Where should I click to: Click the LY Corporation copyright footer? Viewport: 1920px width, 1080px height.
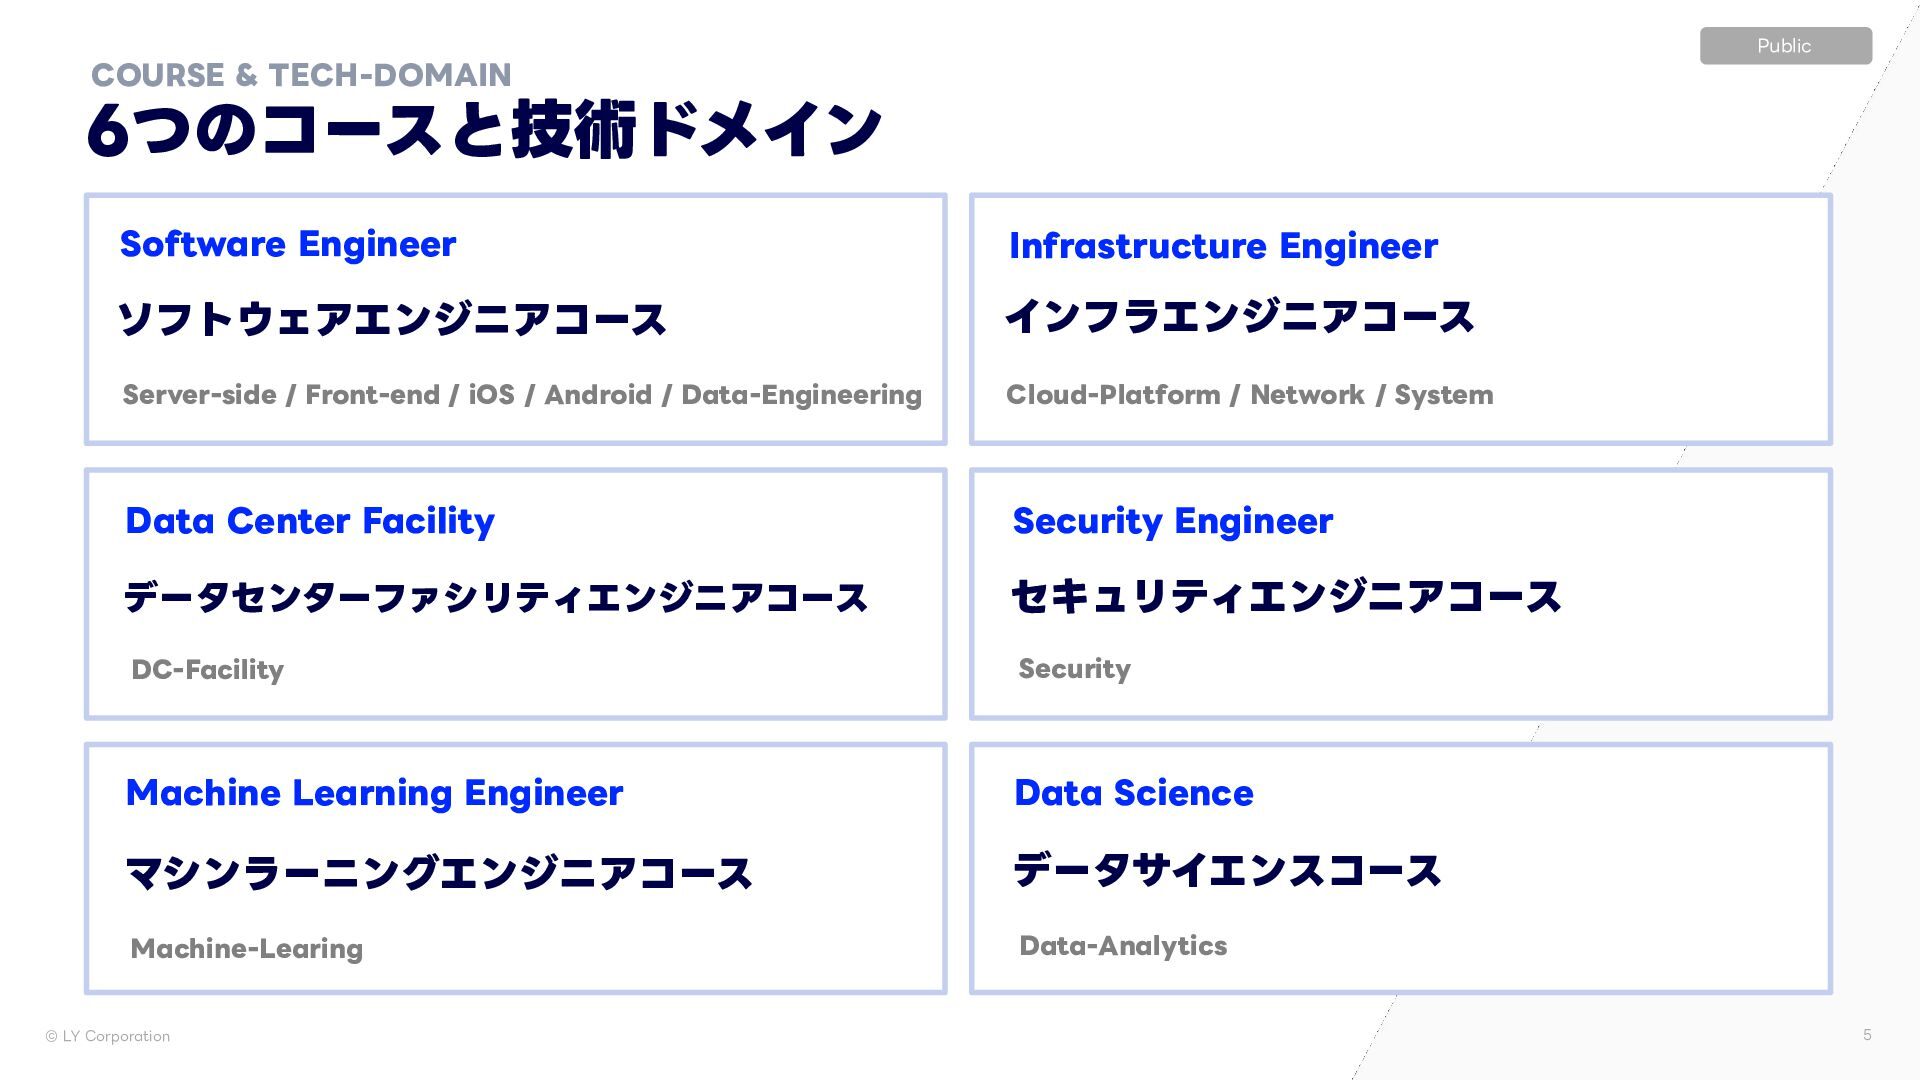point(108,1037)
